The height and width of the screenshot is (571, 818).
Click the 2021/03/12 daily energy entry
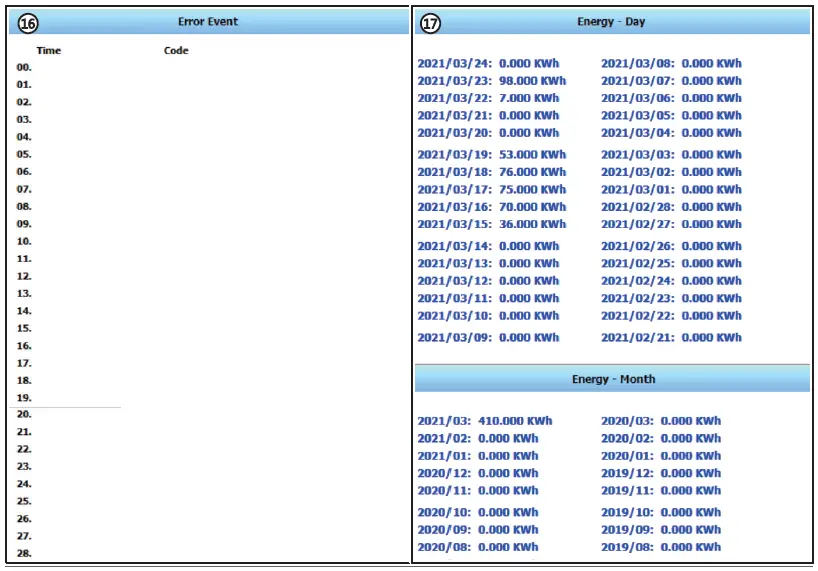(488, 281)
